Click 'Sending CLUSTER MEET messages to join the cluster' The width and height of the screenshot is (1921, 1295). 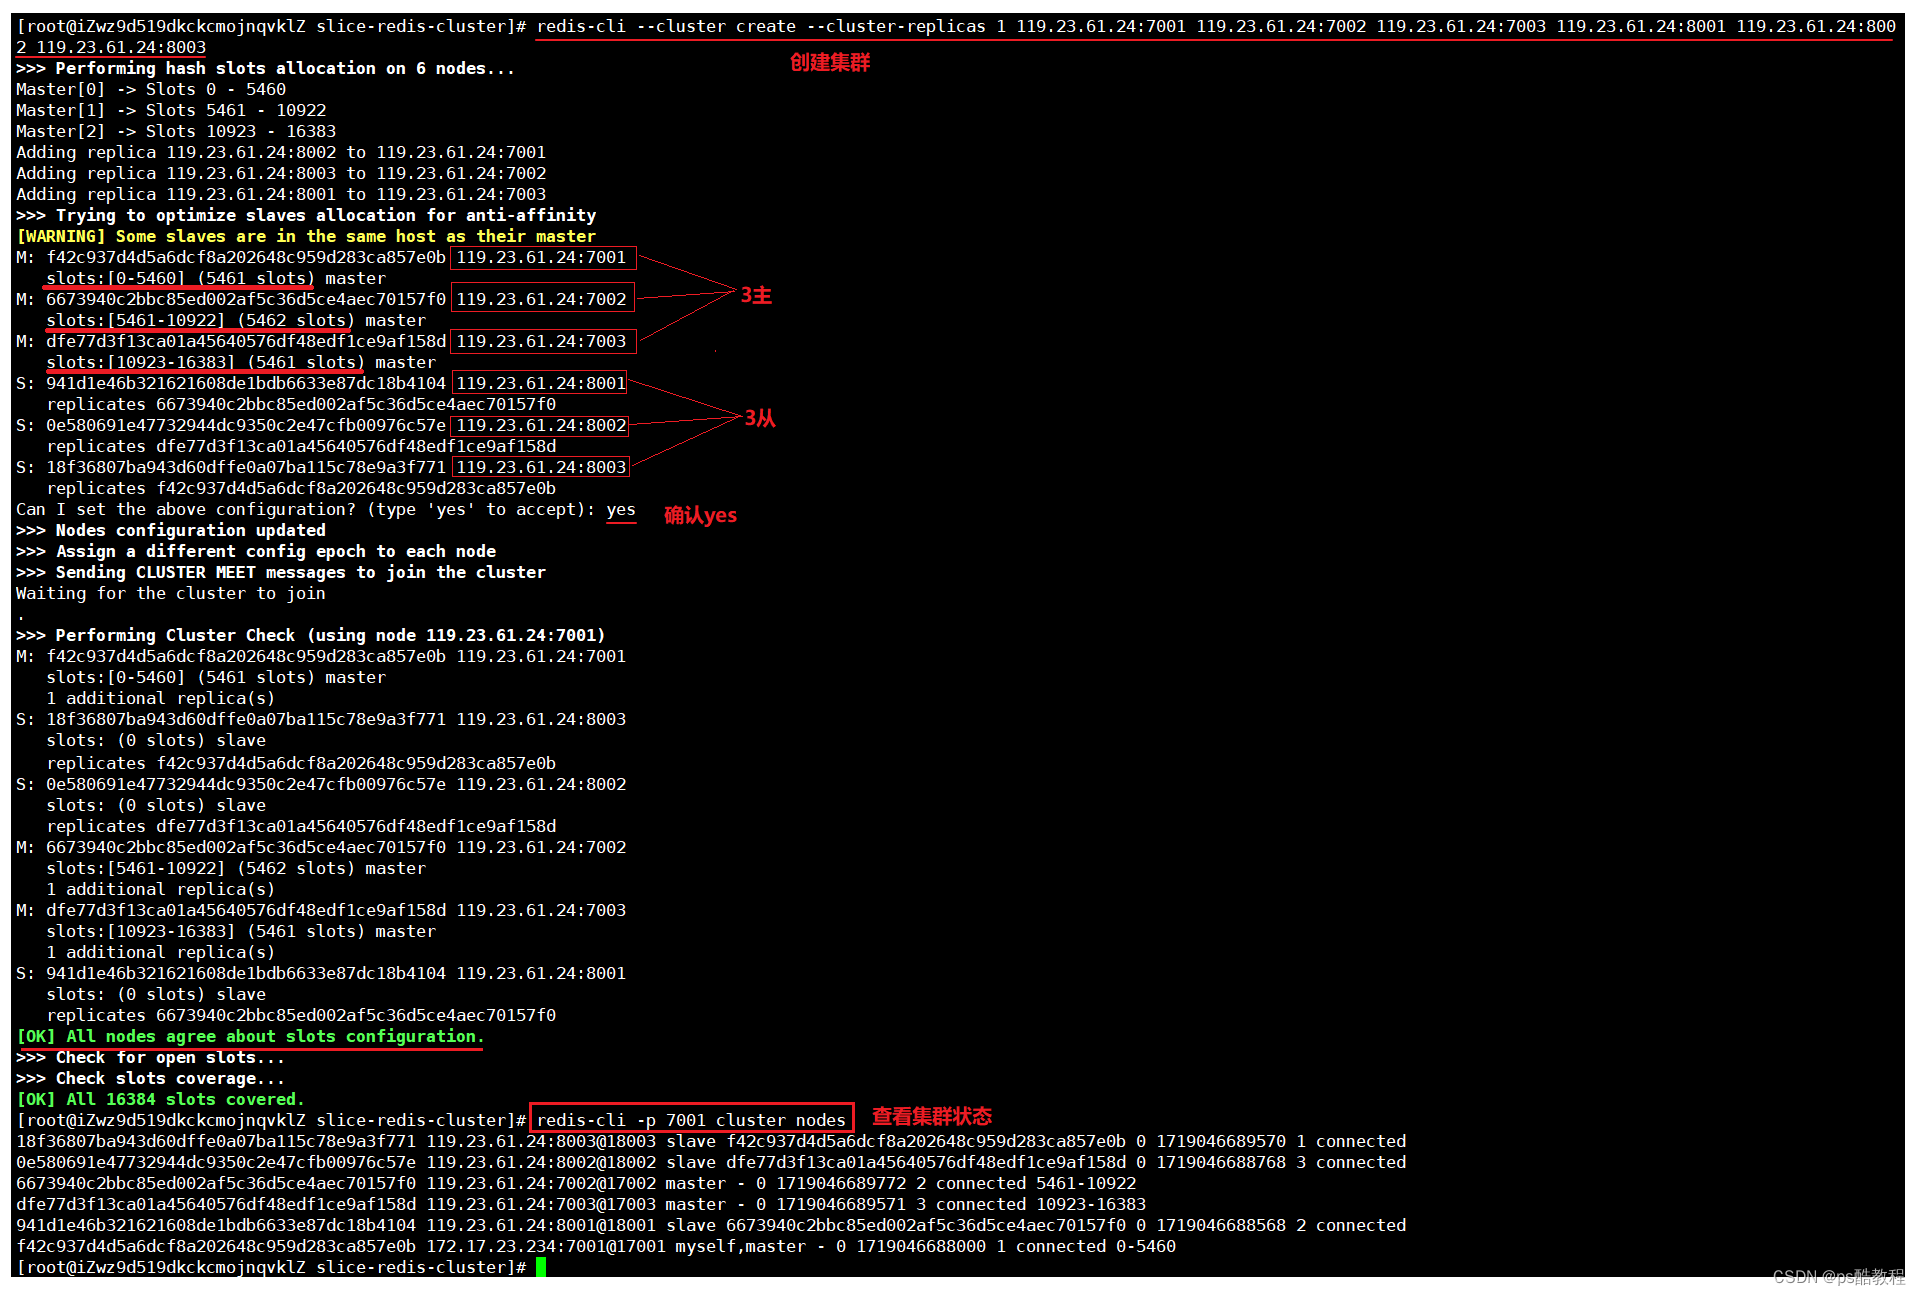coord(301,572)
